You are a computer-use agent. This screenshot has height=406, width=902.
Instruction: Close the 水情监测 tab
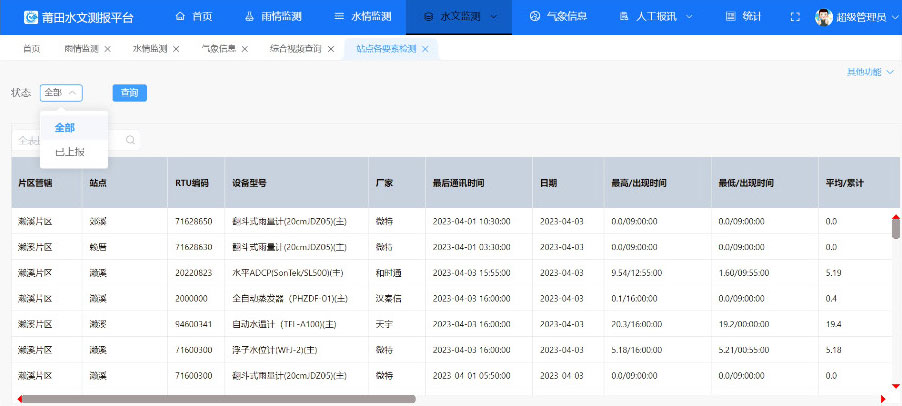pyautogui.click(x=176, y=49)
